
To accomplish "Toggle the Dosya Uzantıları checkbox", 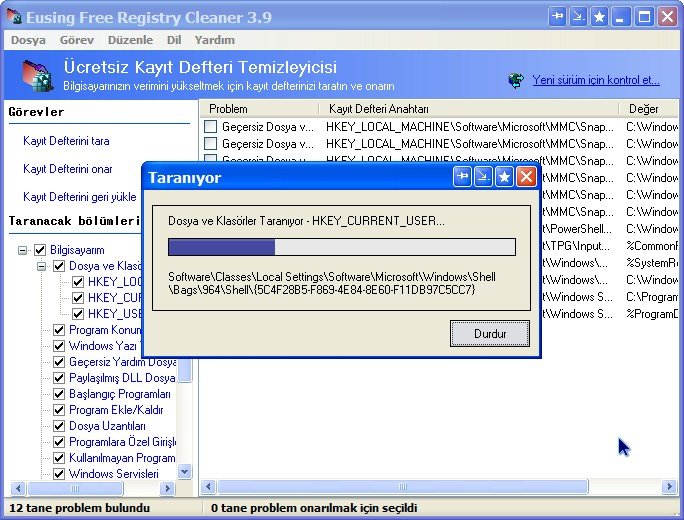I will (59, 426).
